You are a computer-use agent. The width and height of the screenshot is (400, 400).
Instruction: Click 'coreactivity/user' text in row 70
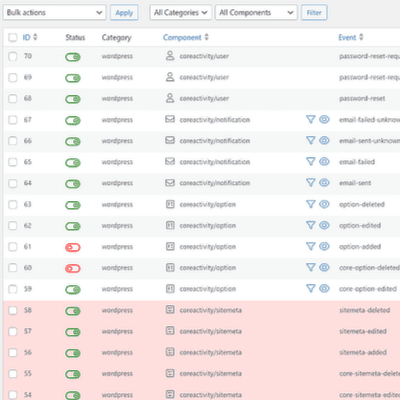(x=204, y=56)
